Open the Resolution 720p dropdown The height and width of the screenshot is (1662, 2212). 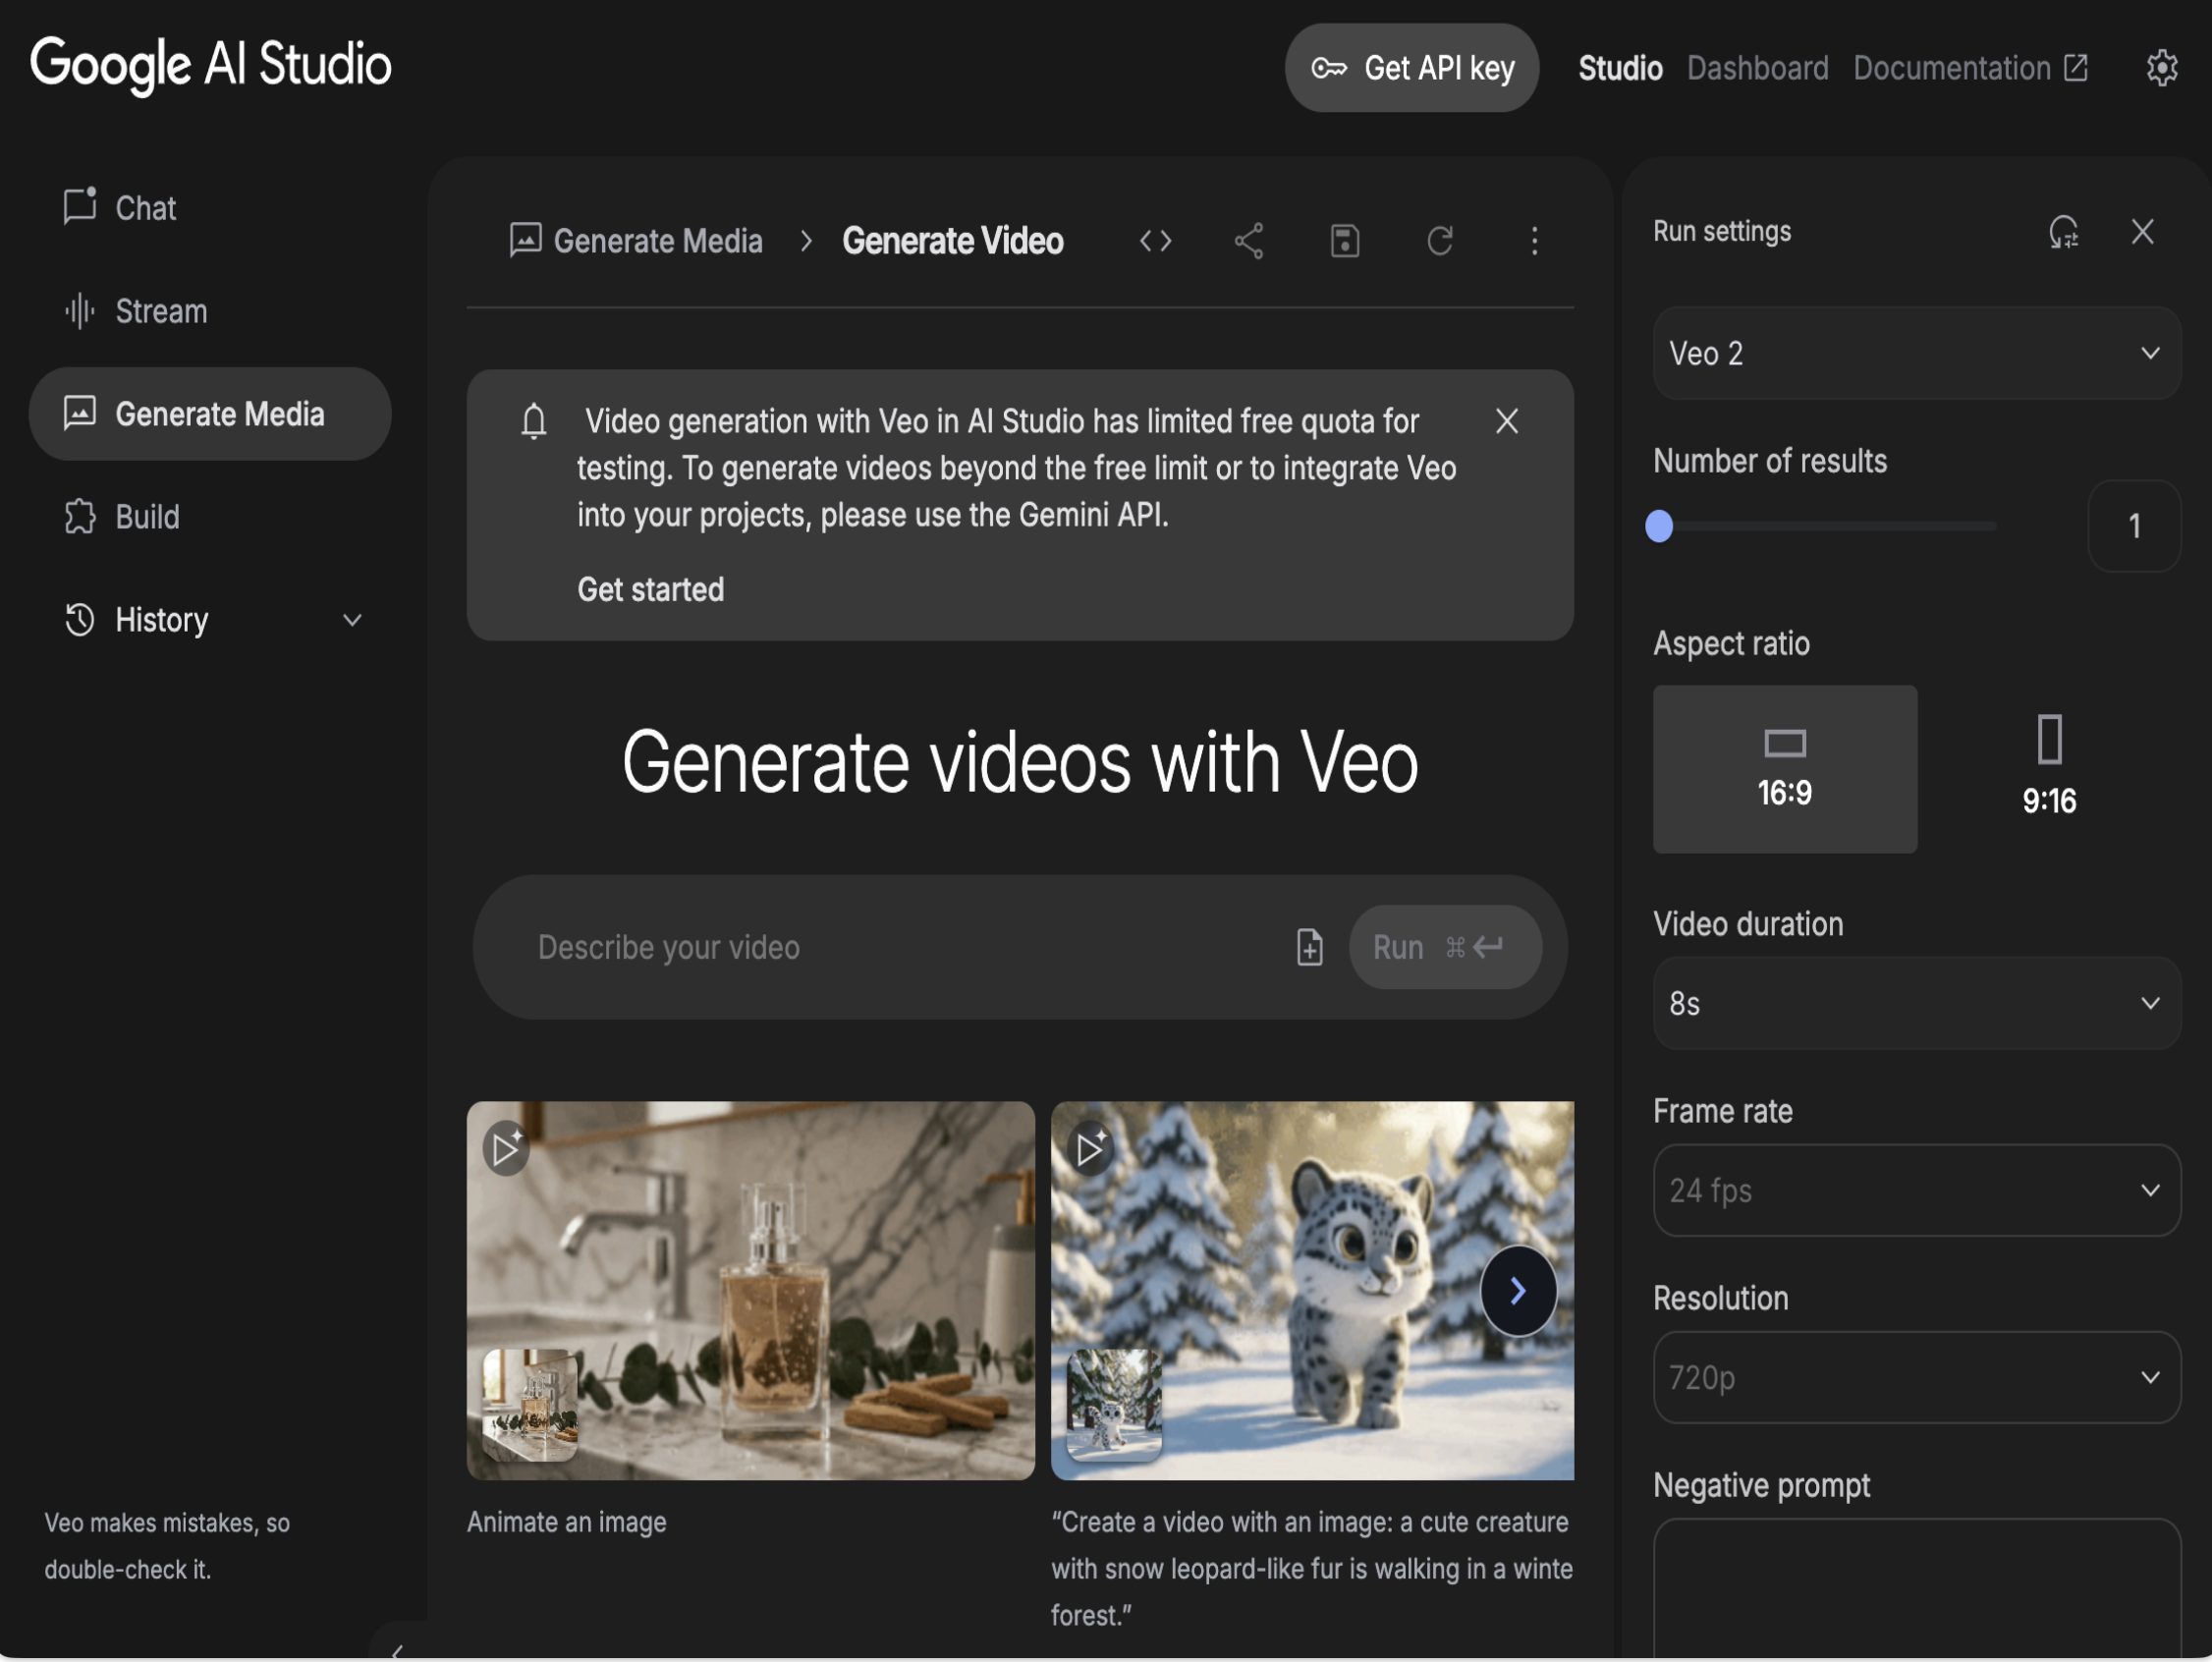[x=1916, y=1377]
